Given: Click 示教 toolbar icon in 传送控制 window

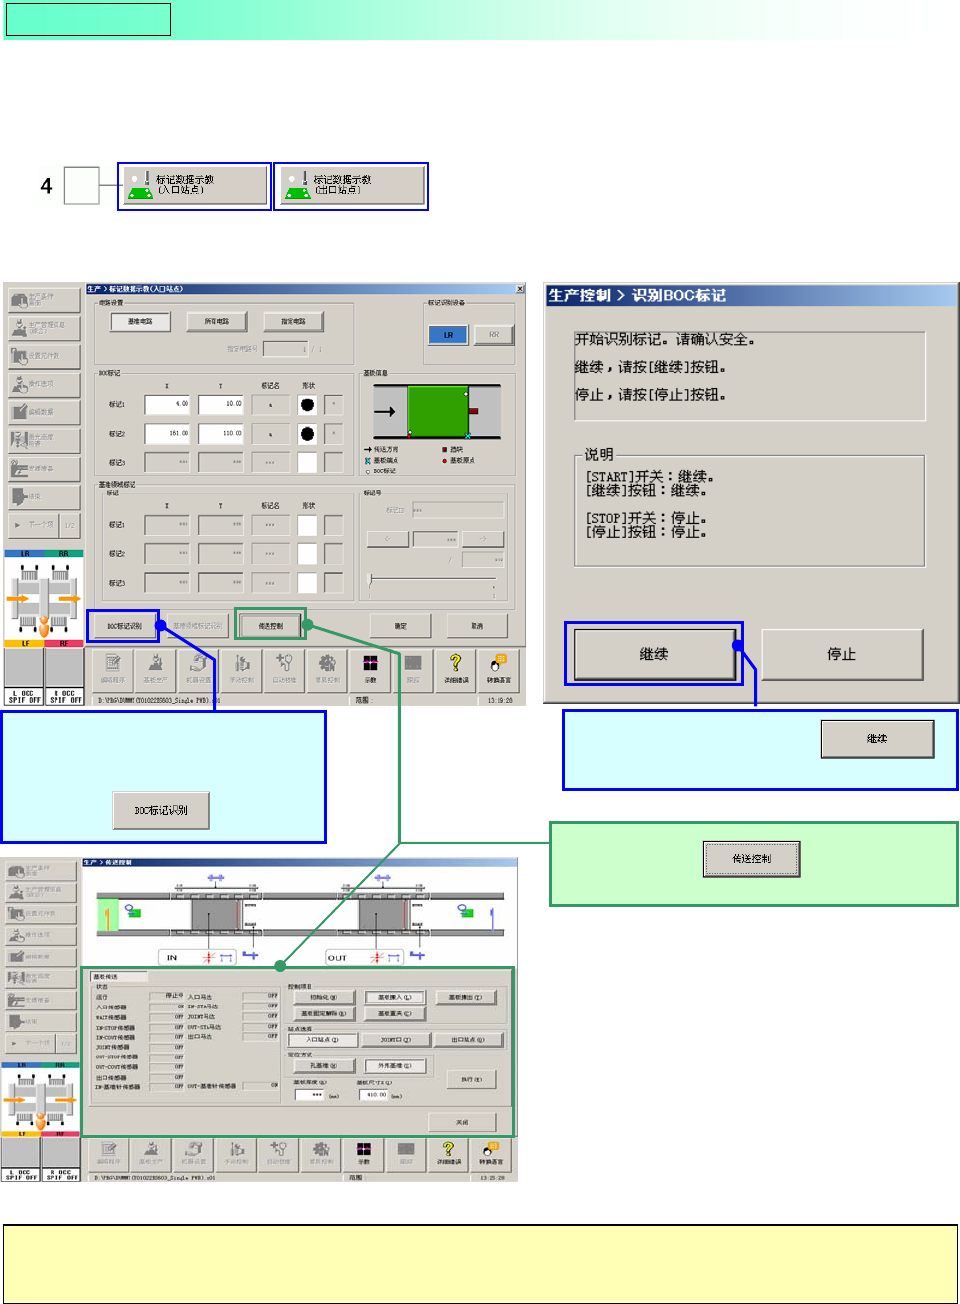Looking at the screenshot, I should tap(364, 1154).
